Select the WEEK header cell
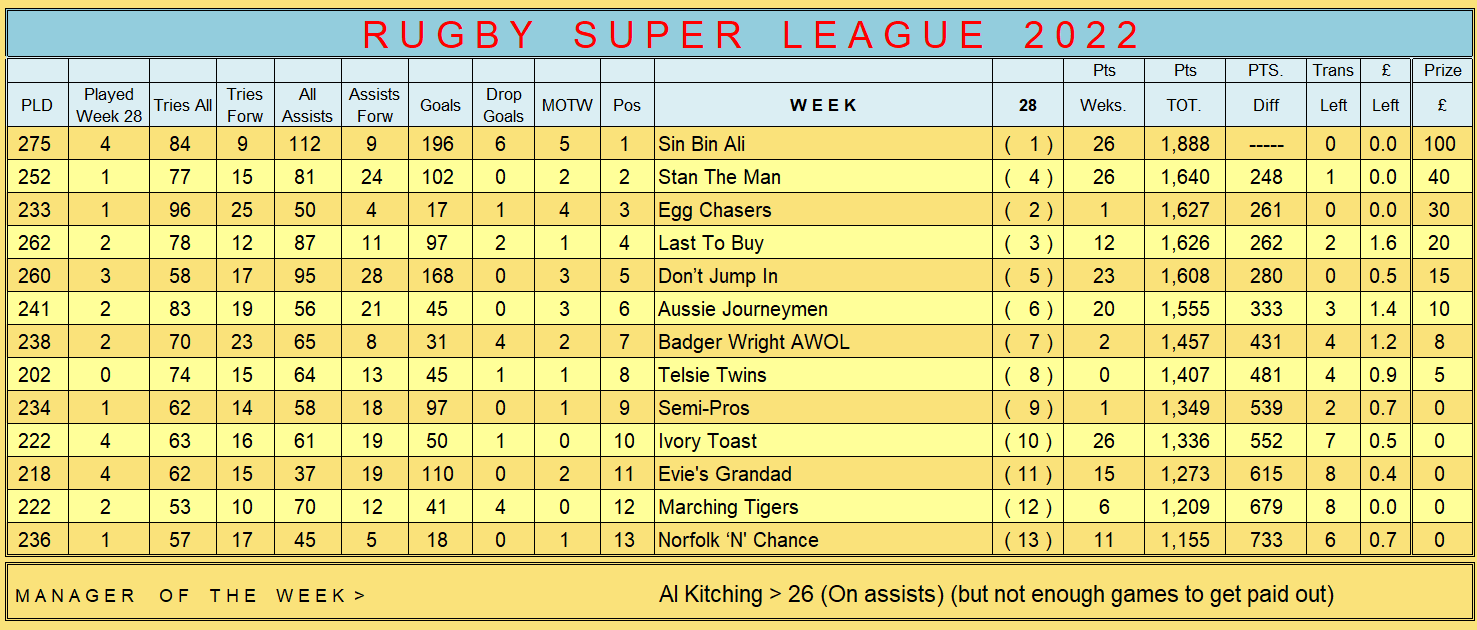This screenshot has width=1477, height=630. pos(823,104)
